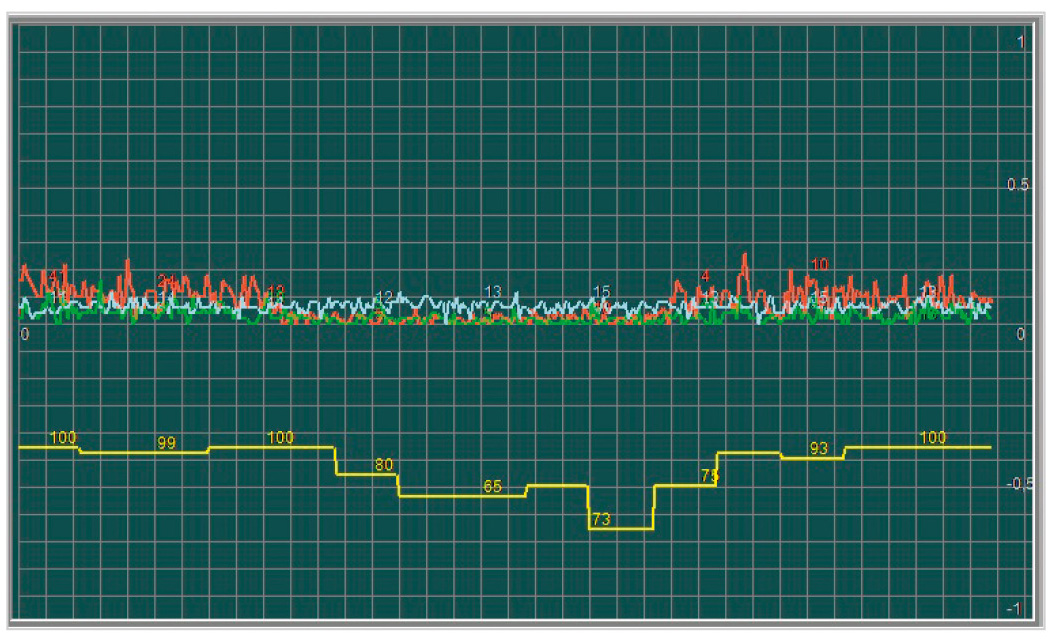Click the yellow "80" step label
This screenshot has width=1055, height=639.
[x=384, y=465]
